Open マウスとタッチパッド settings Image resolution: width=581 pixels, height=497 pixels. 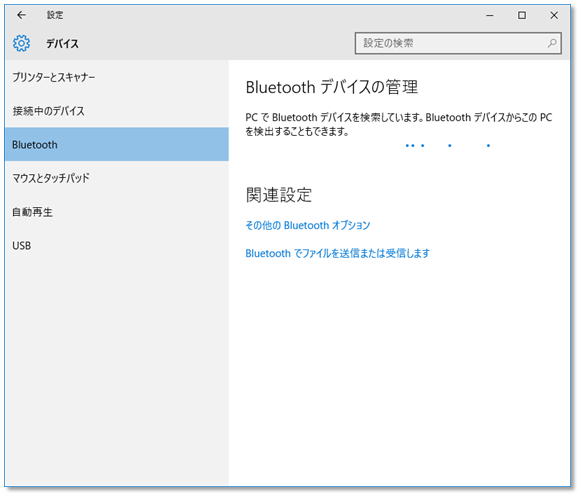(116, 178)
